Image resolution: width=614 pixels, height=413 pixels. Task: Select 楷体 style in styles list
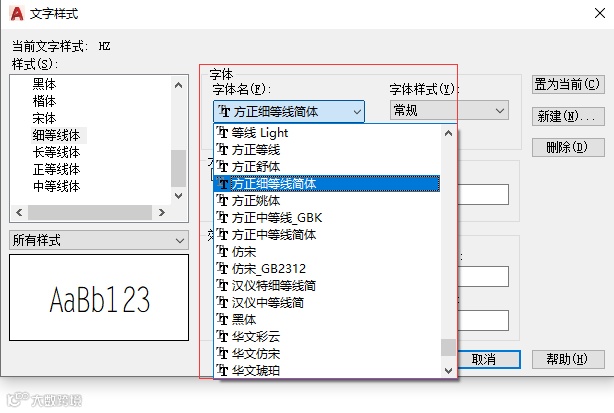pyautogui.click(x=44, y=101)
